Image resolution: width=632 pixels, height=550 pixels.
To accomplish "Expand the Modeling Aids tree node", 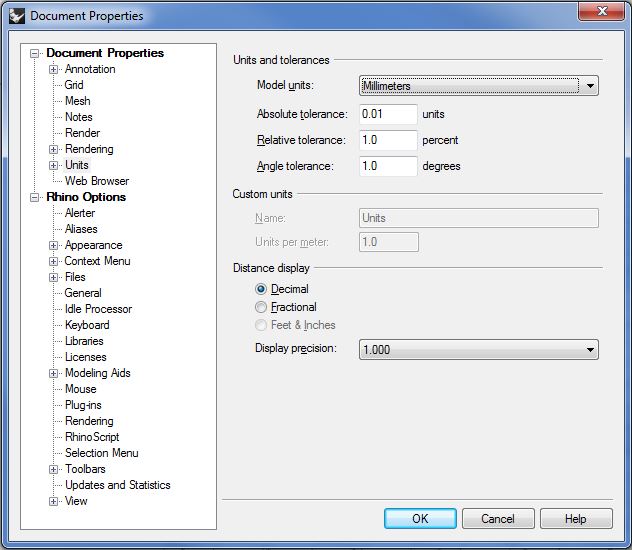I will (53, 373).
